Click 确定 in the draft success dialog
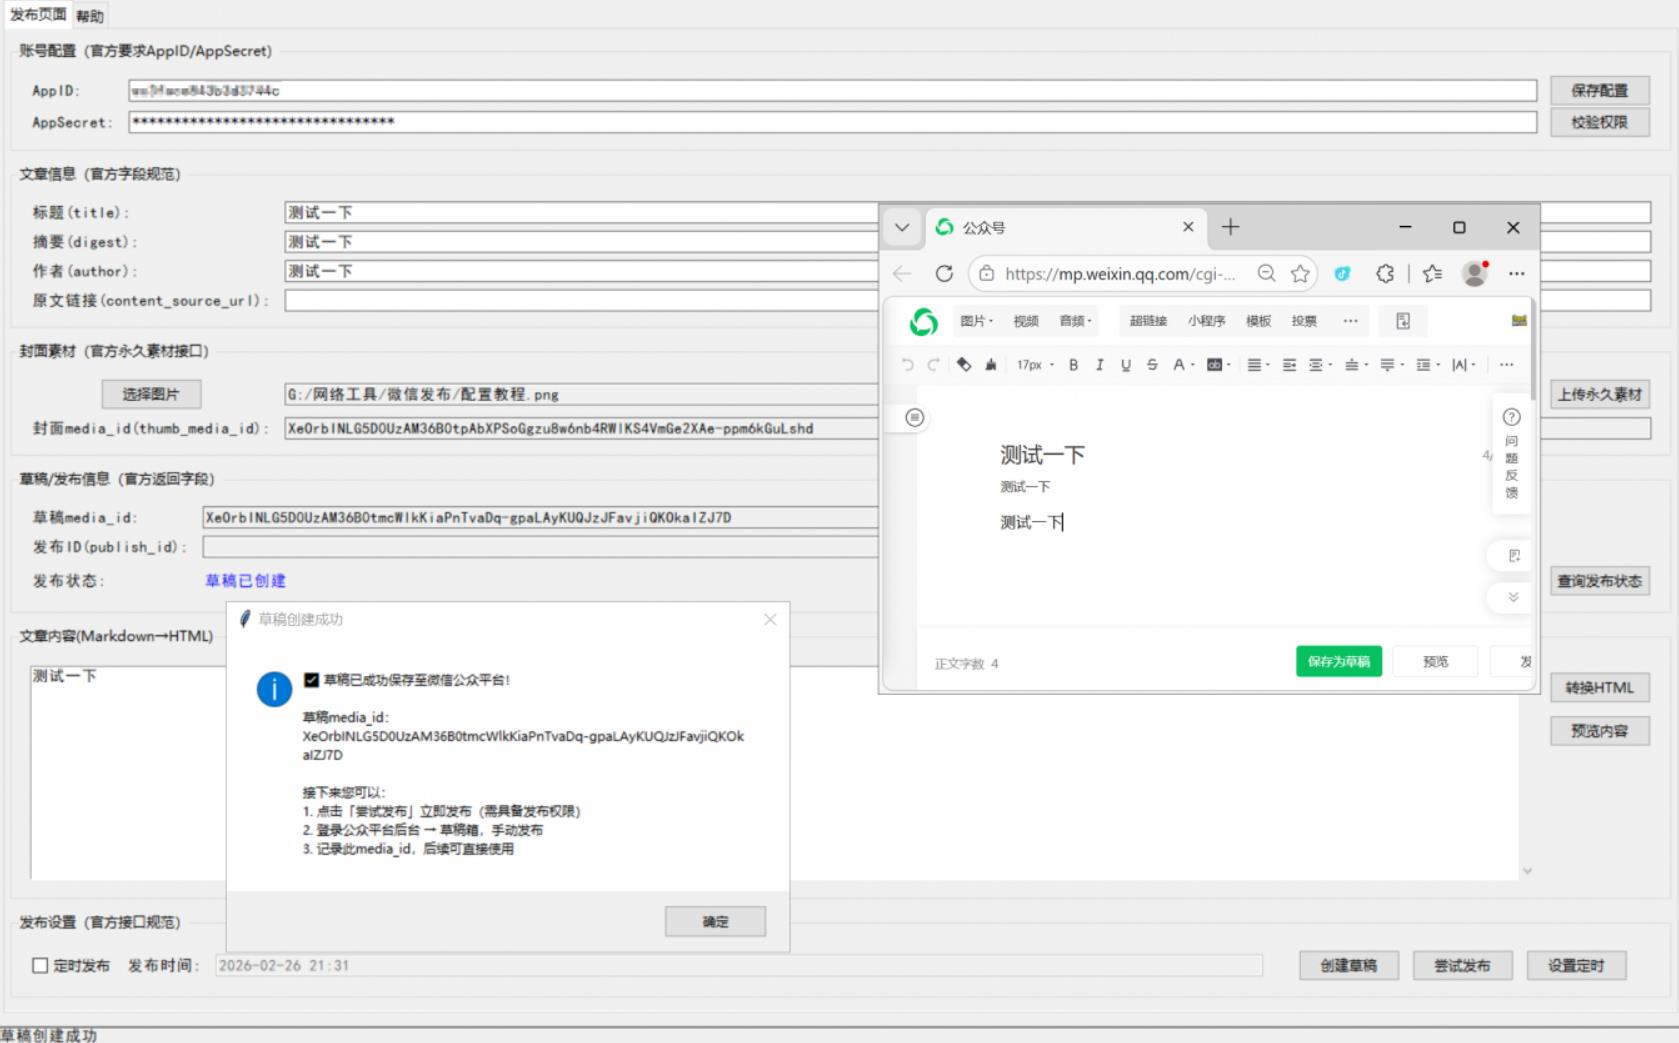1679x1043 pixels. [x=715, y=922]
